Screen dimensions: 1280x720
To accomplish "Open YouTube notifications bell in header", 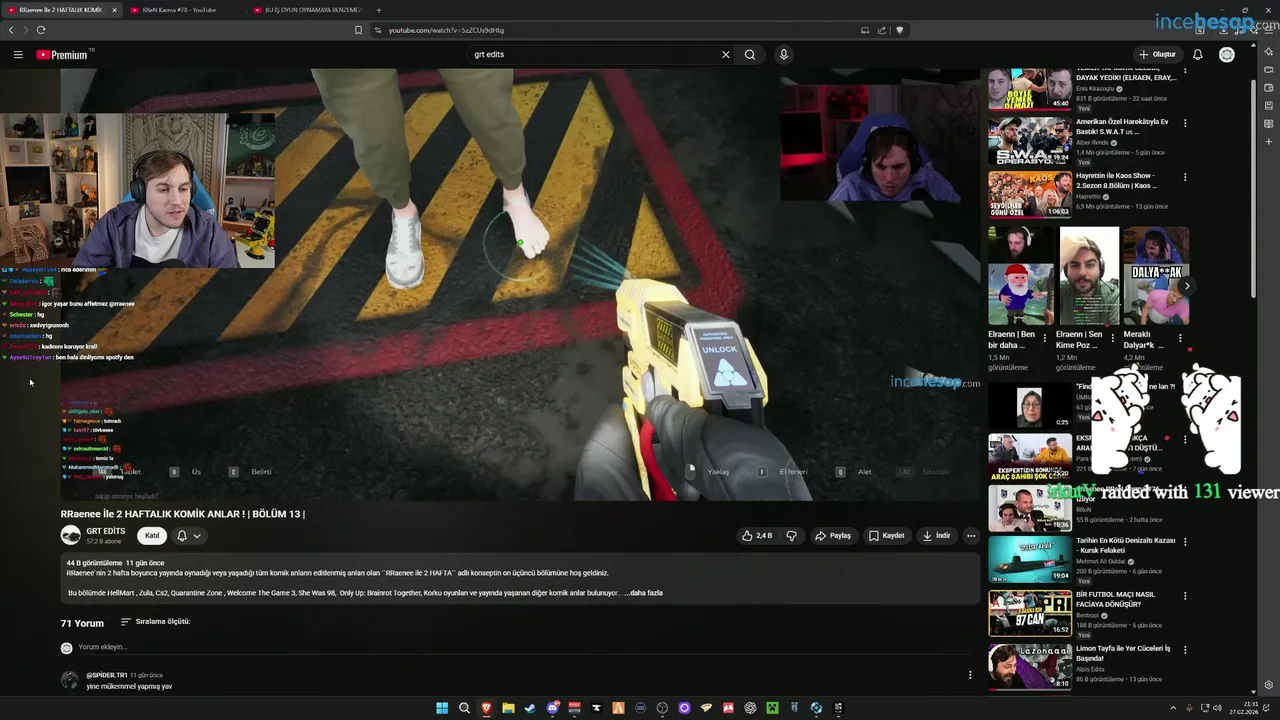I will [x=1198, y=55].
